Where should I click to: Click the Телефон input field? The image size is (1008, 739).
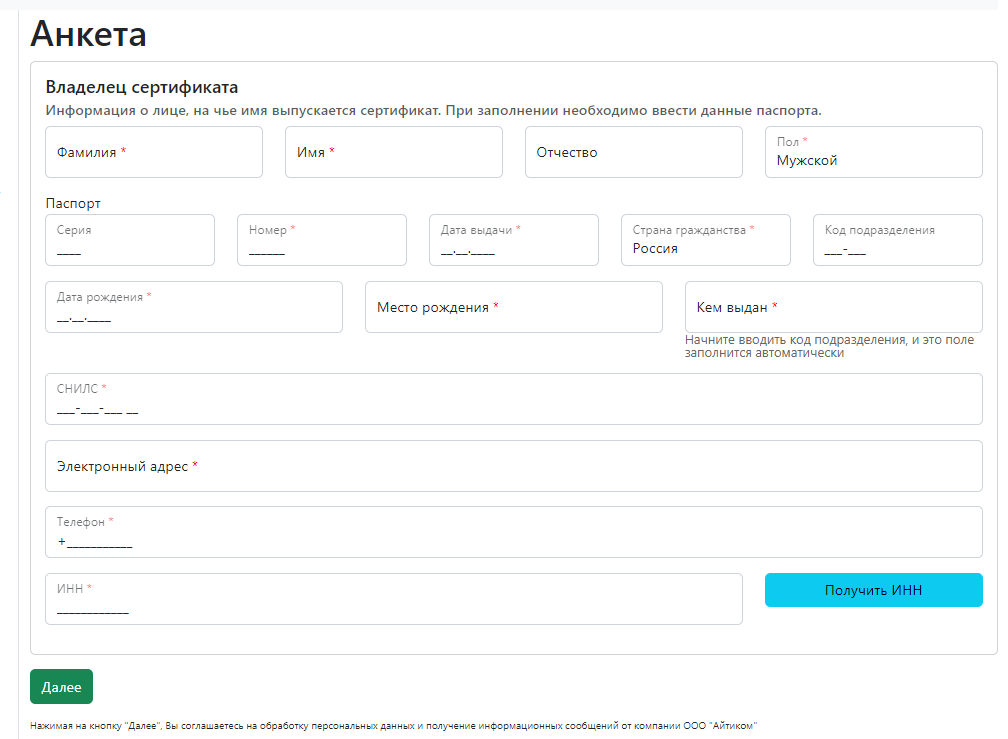513,533
